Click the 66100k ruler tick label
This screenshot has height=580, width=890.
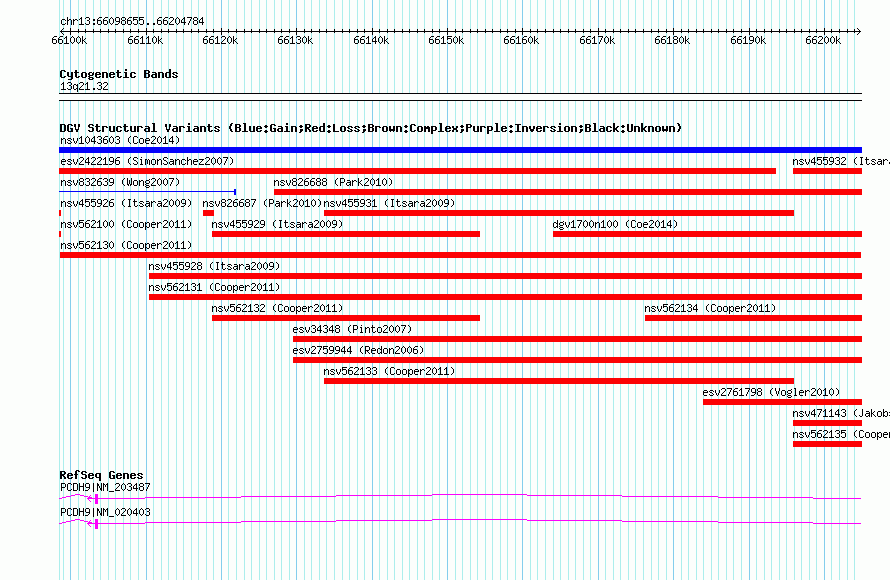(x=69, y=40)
